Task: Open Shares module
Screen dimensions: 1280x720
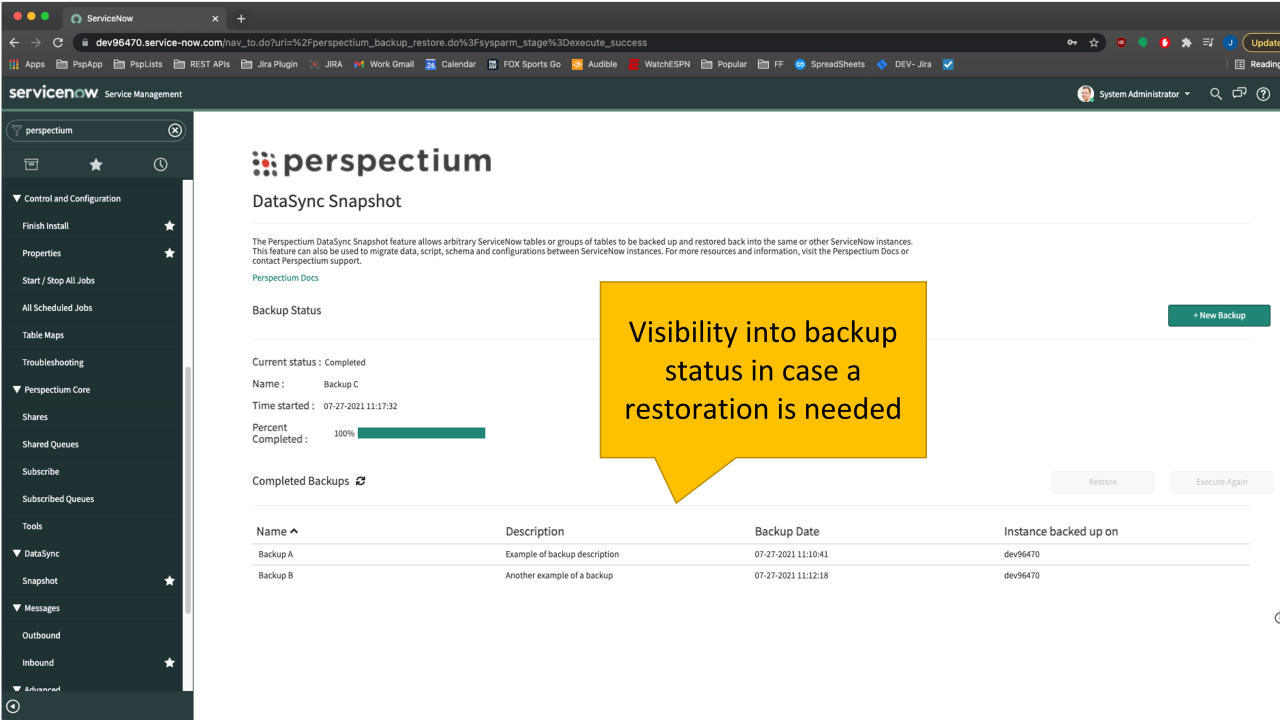Action: pyautogui.click(x=35, y=417)
